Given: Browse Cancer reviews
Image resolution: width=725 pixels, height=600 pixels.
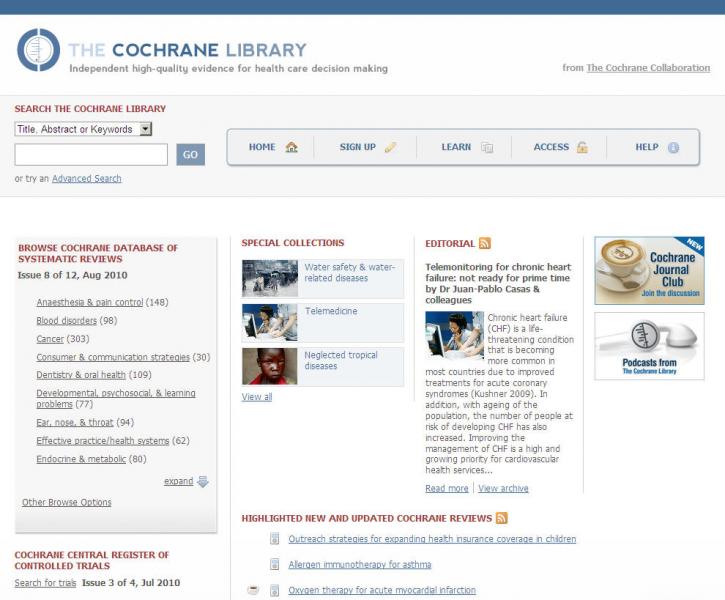Looking at the screenshot, I should tap(50, 339).
